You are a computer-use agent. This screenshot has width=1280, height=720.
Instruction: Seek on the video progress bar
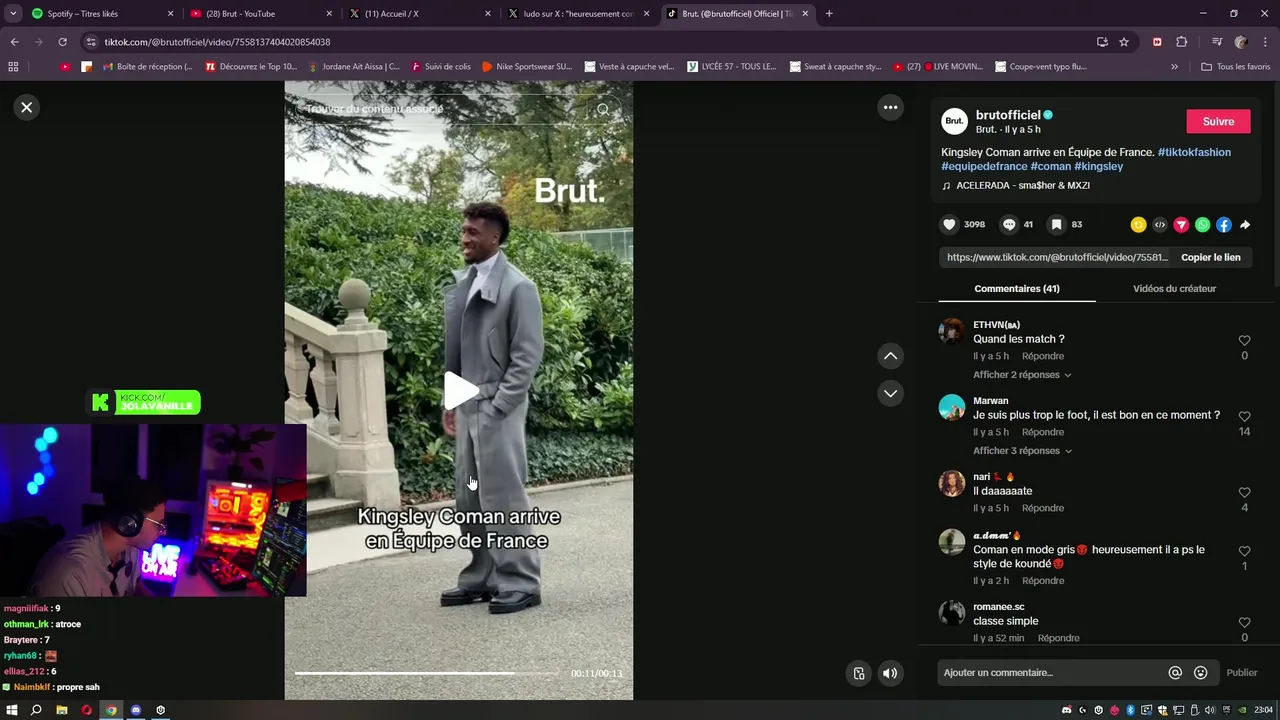point(427,674)
